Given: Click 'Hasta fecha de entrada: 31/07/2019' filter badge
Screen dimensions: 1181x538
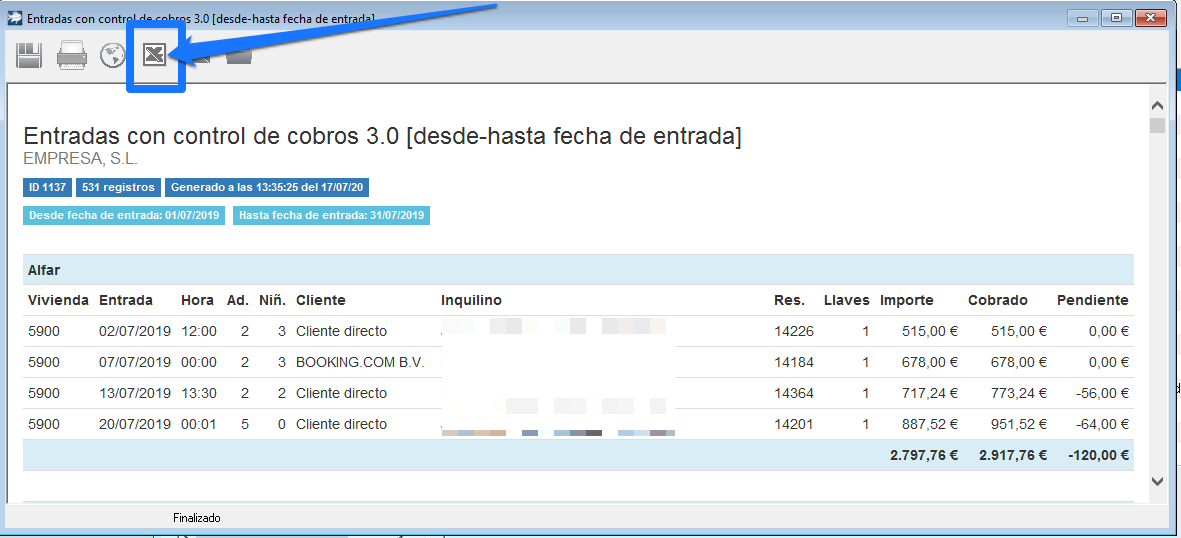Looking at the screenshot, I should click(331, 216).
